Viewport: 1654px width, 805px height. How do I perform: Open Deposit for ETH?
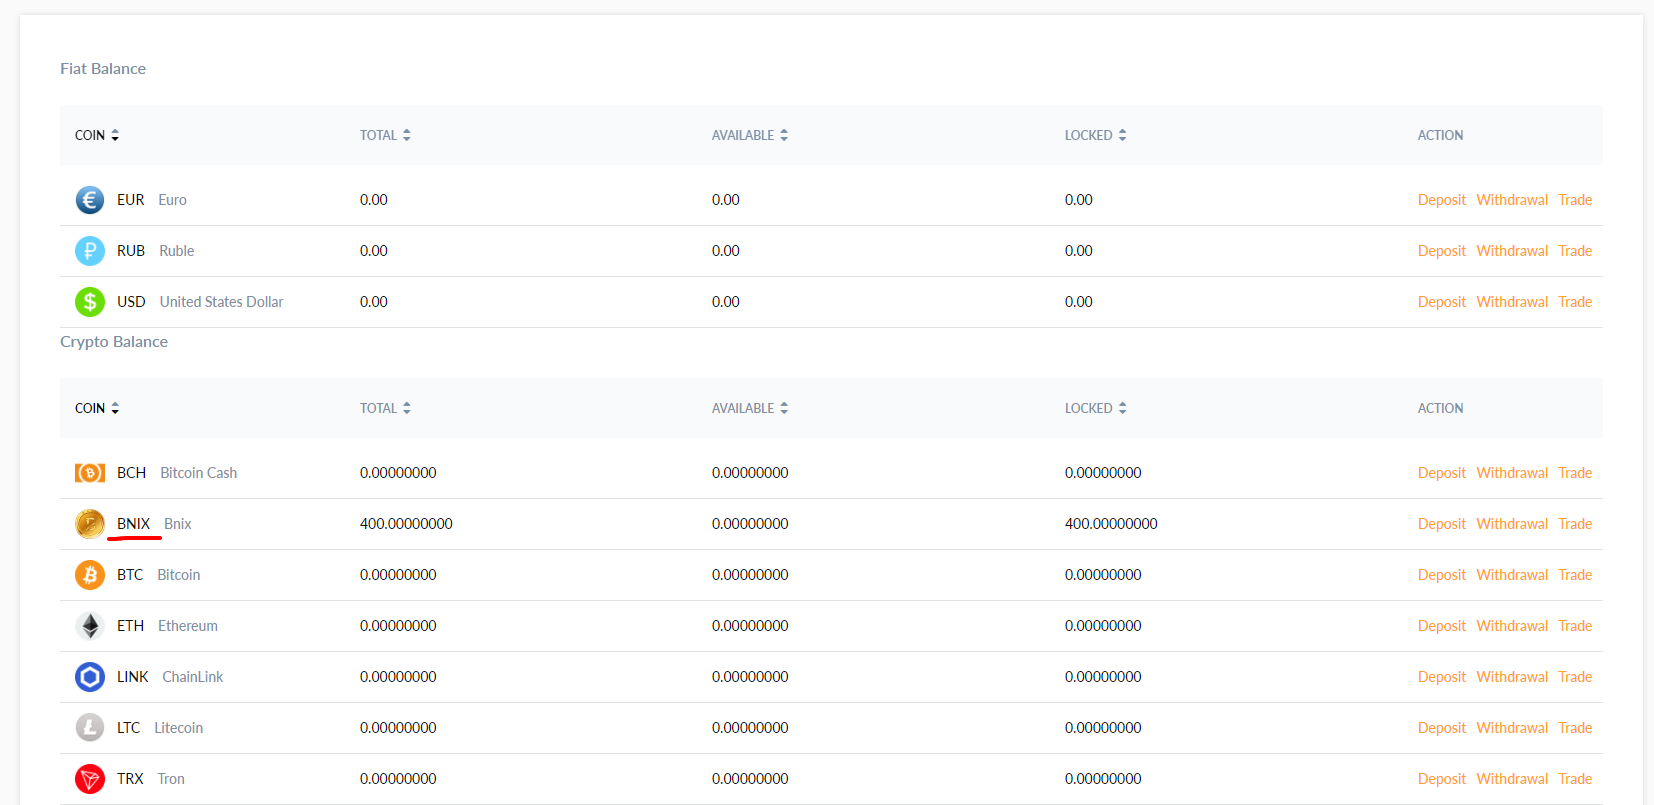click(x=1442, y=626)
